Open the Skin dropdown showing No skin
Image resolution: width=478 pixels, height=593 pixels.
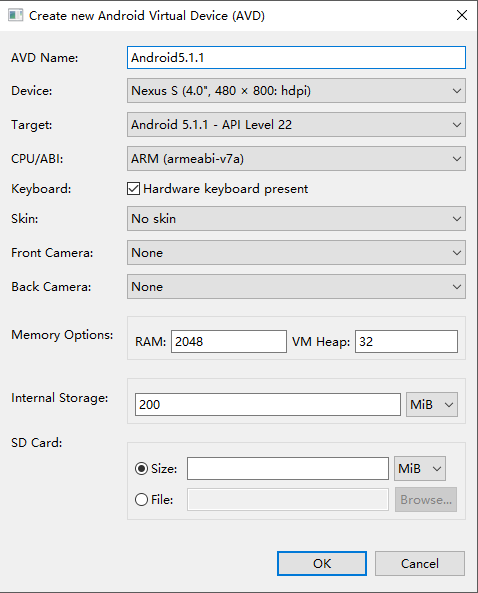[296, 219]
